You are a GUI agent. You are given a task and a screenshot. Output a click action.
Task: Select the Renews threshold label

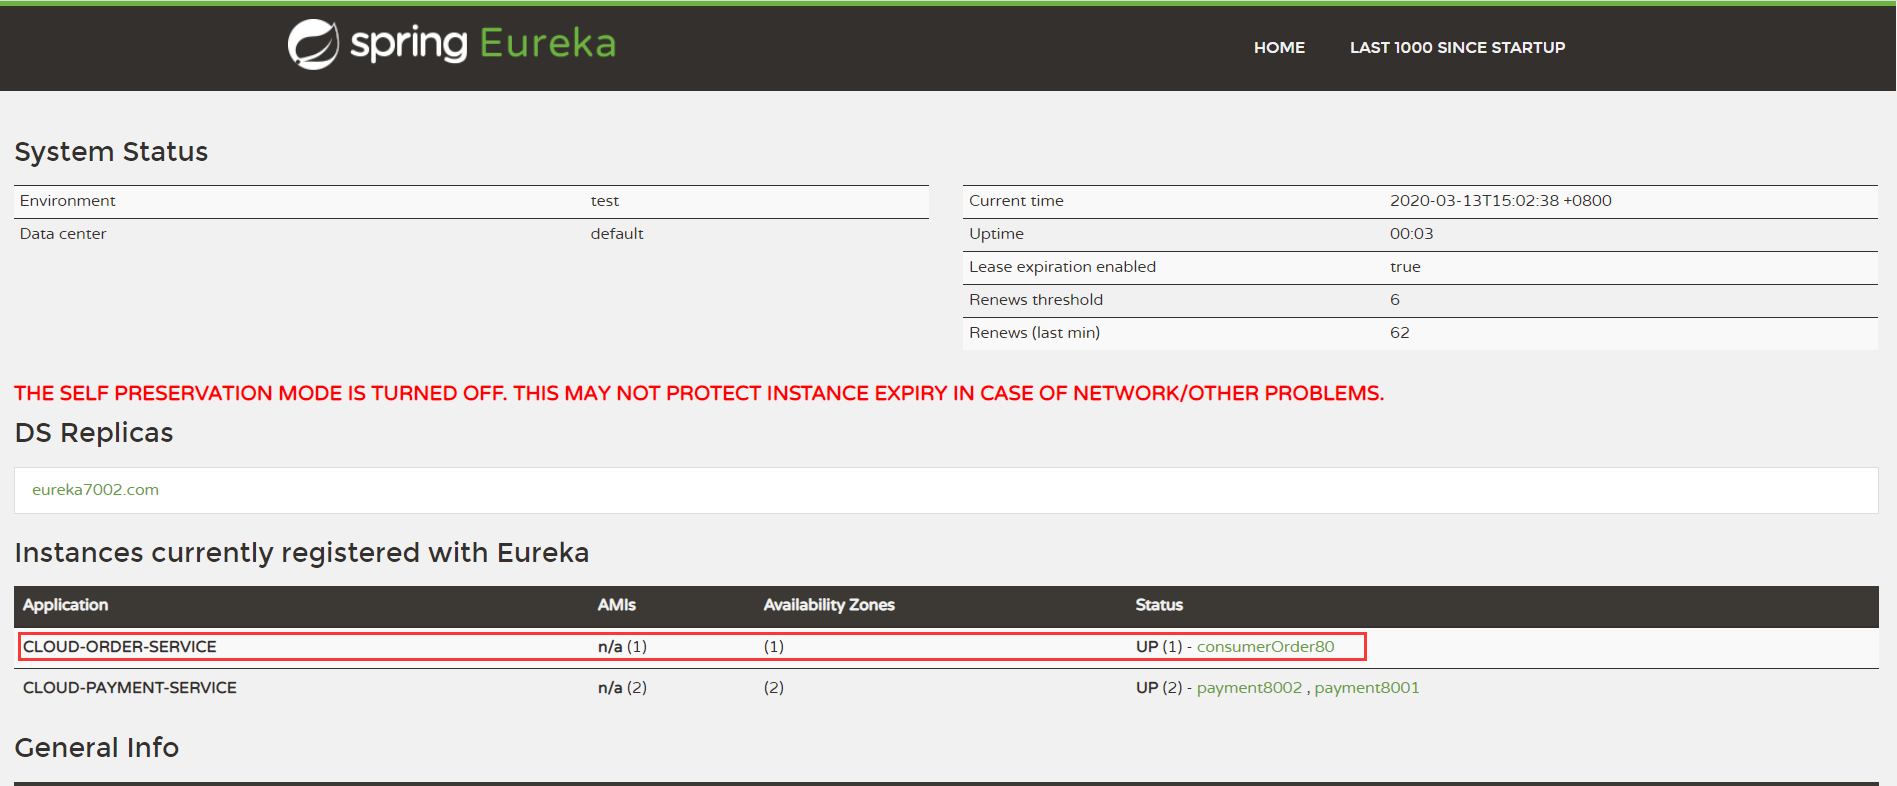click(x=1036, y=300)
